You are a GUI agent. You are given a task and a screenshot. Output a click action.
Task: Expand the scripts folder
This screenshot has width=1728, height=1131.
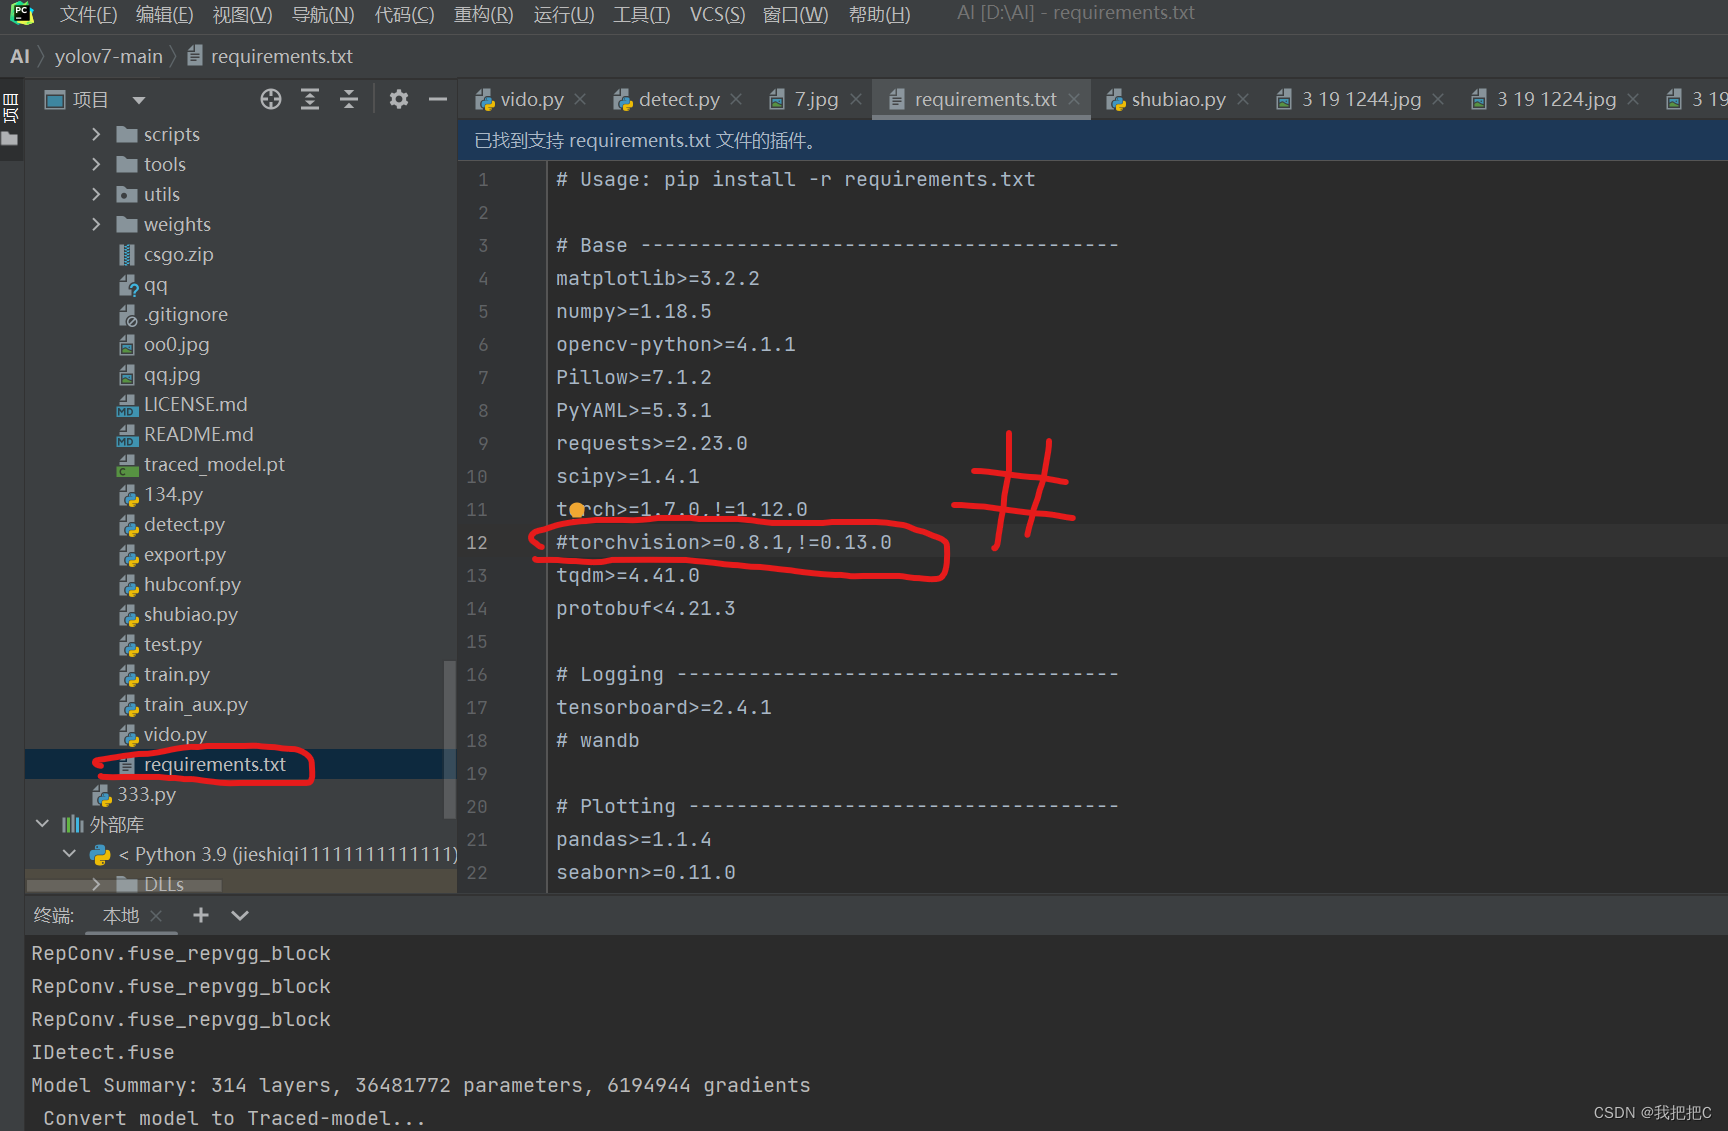pos(96,134)
